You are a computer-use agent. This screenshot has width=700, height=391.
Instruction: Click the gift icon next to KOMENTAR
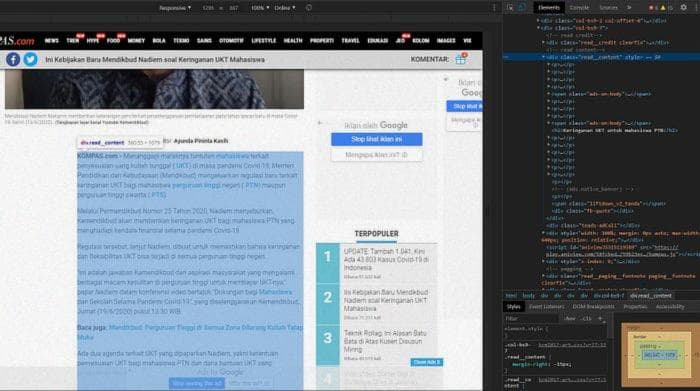pos(461,59)
